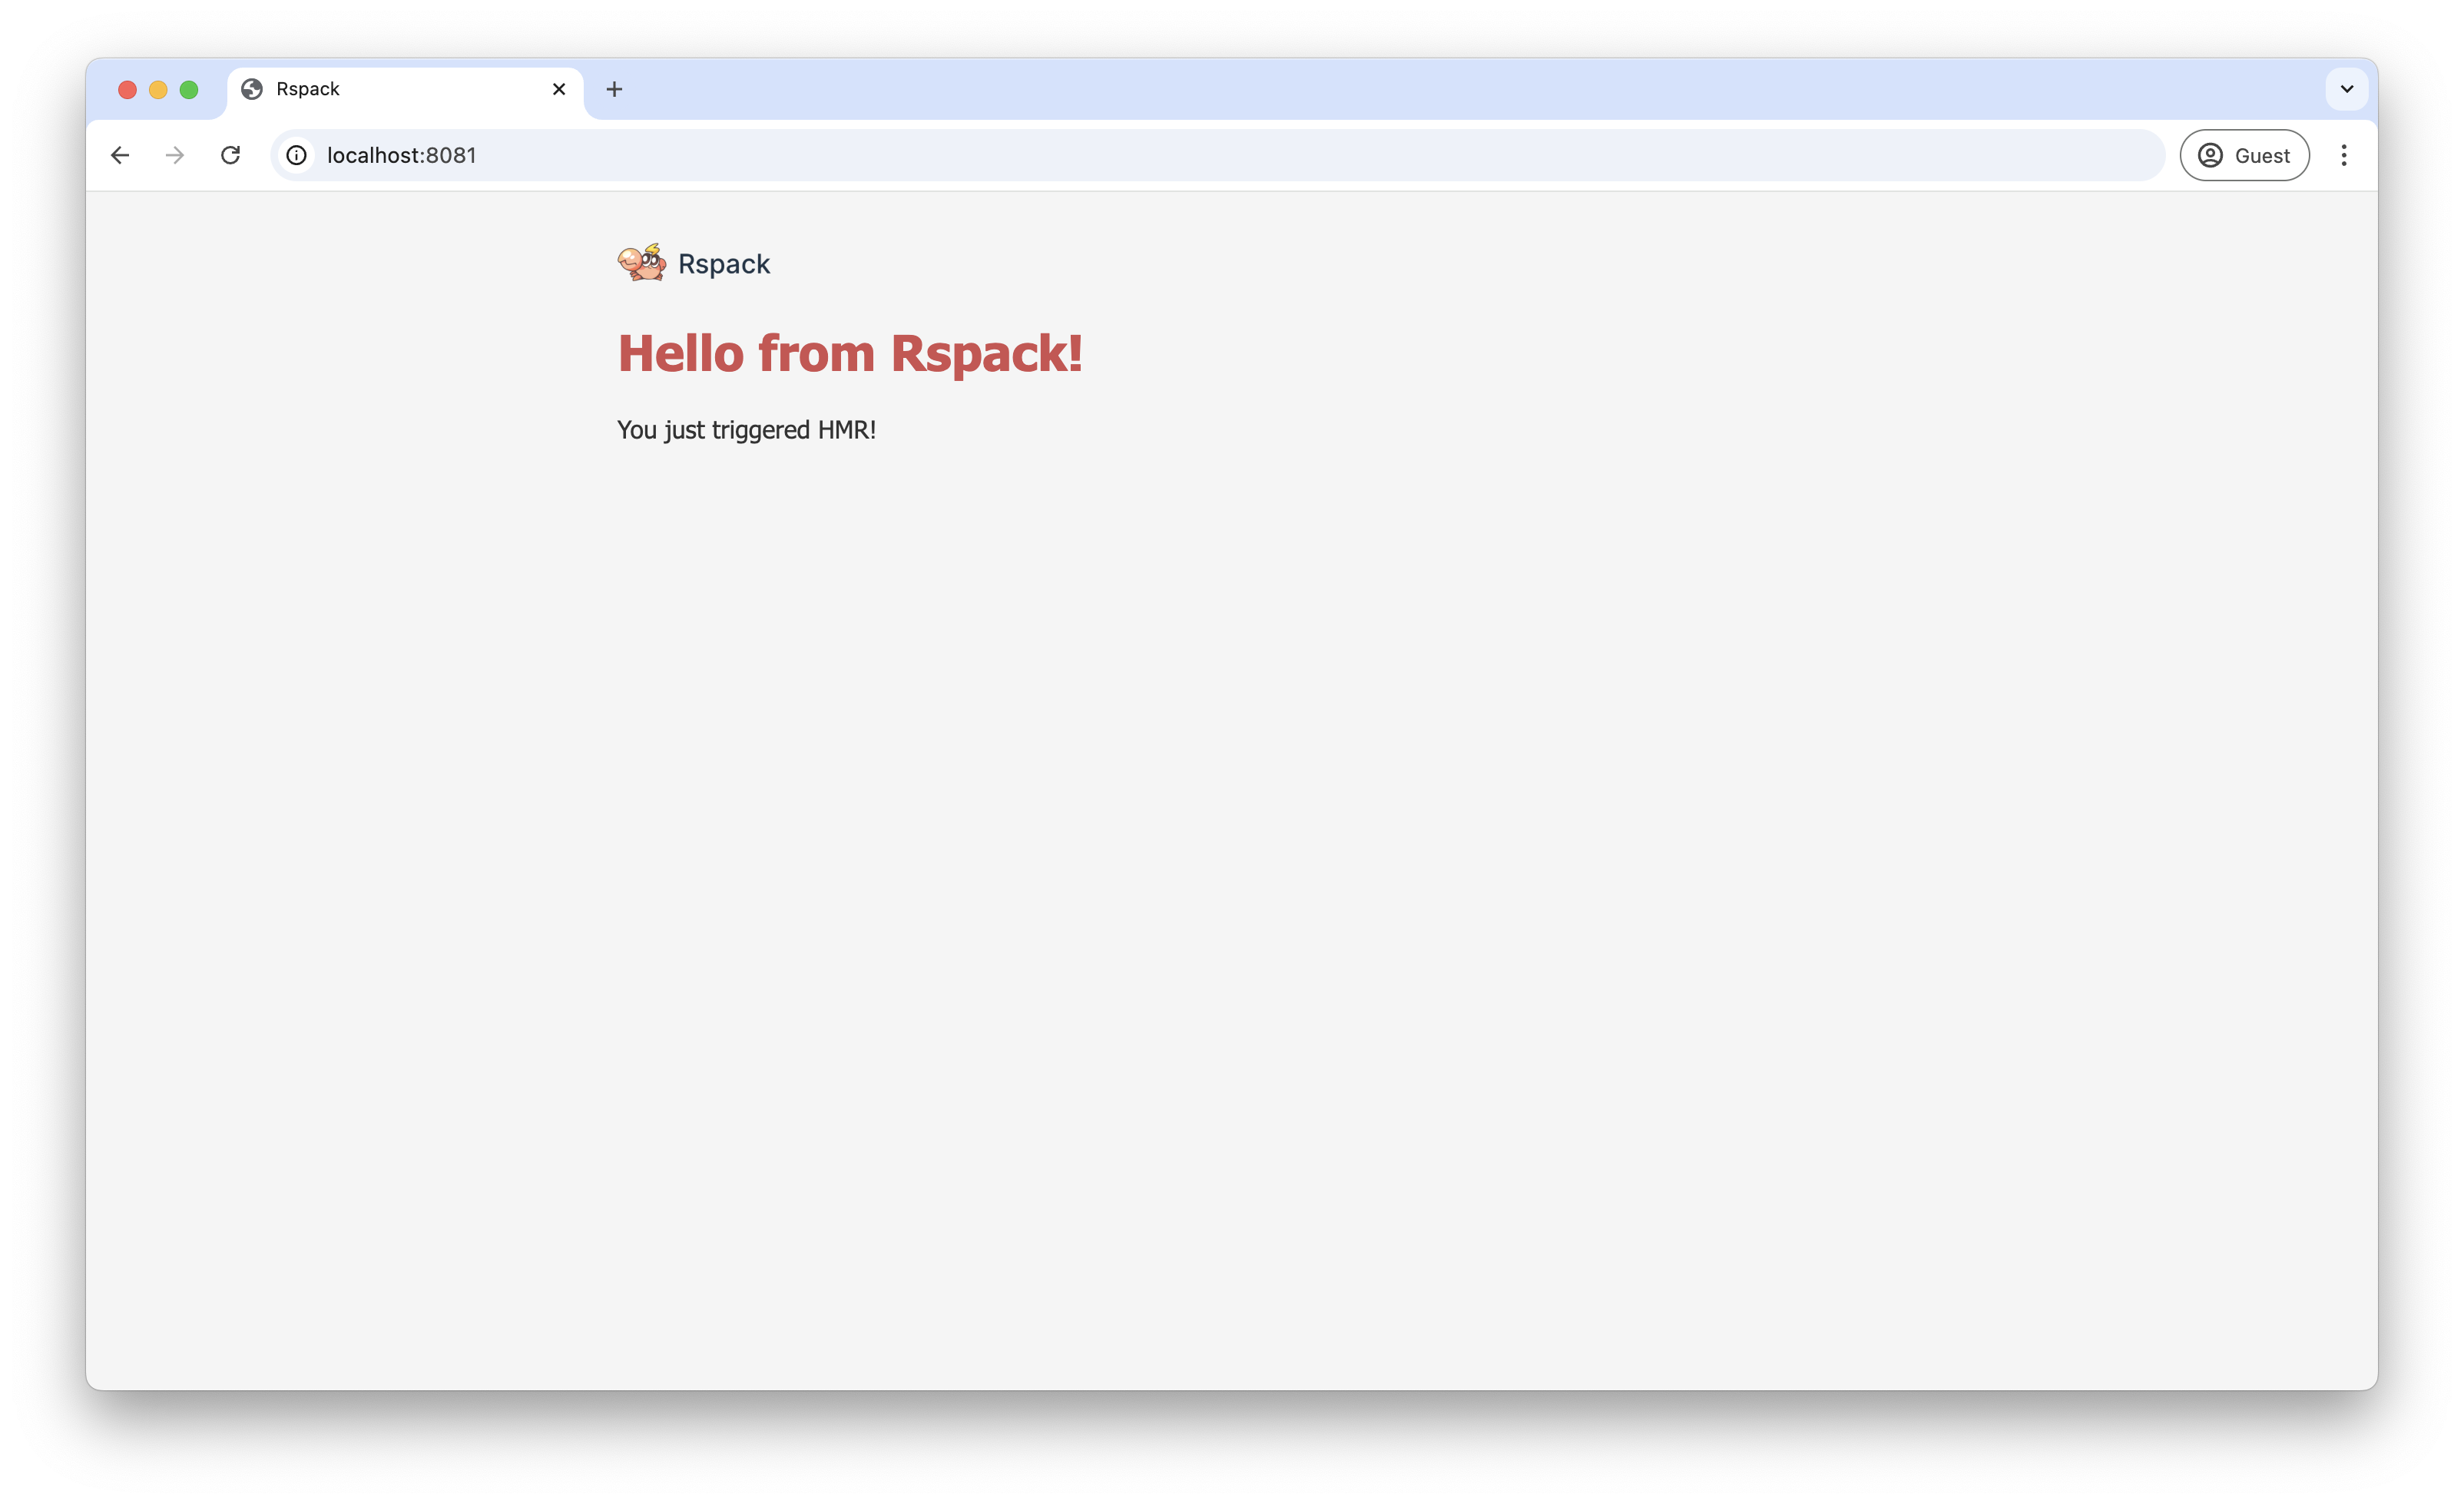The image size is (2464, 1504).
Task: Click the browser back arrow
Action: point(120,155)
